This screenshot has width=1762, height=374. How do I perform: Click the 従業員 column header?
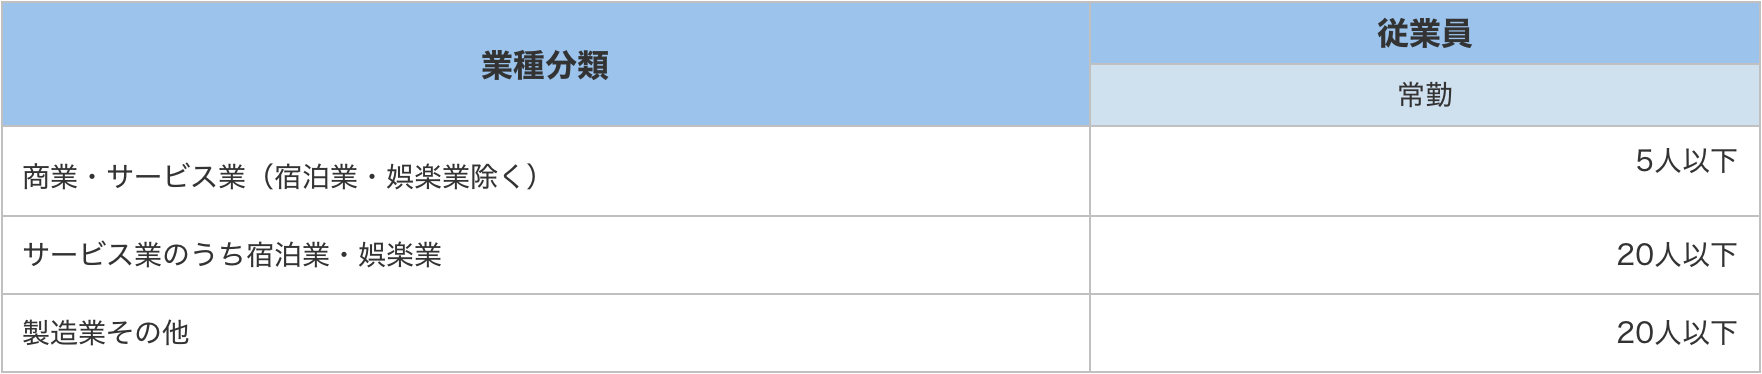pos(1424,34)
